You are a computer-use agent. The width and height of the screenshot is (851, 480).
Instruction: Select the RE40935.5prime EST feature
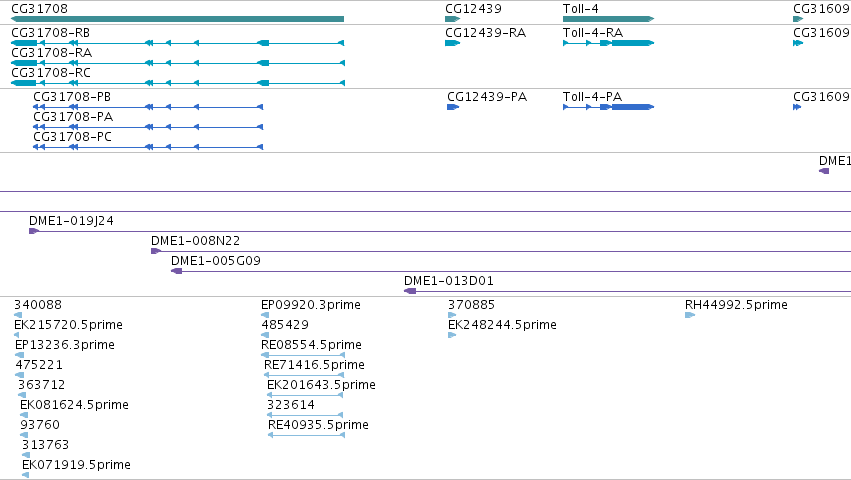tap(307, 435)
